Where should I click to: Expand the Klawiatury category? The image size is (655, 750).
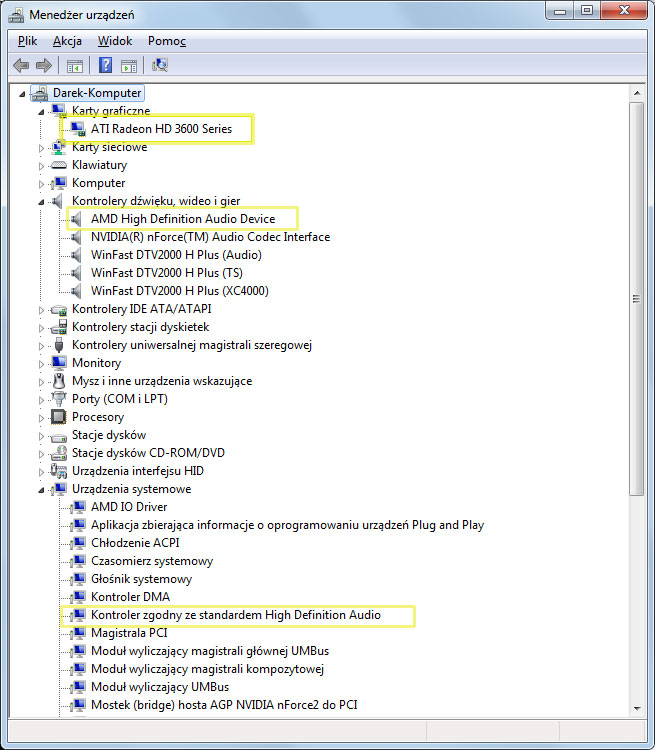click(41, 166)
